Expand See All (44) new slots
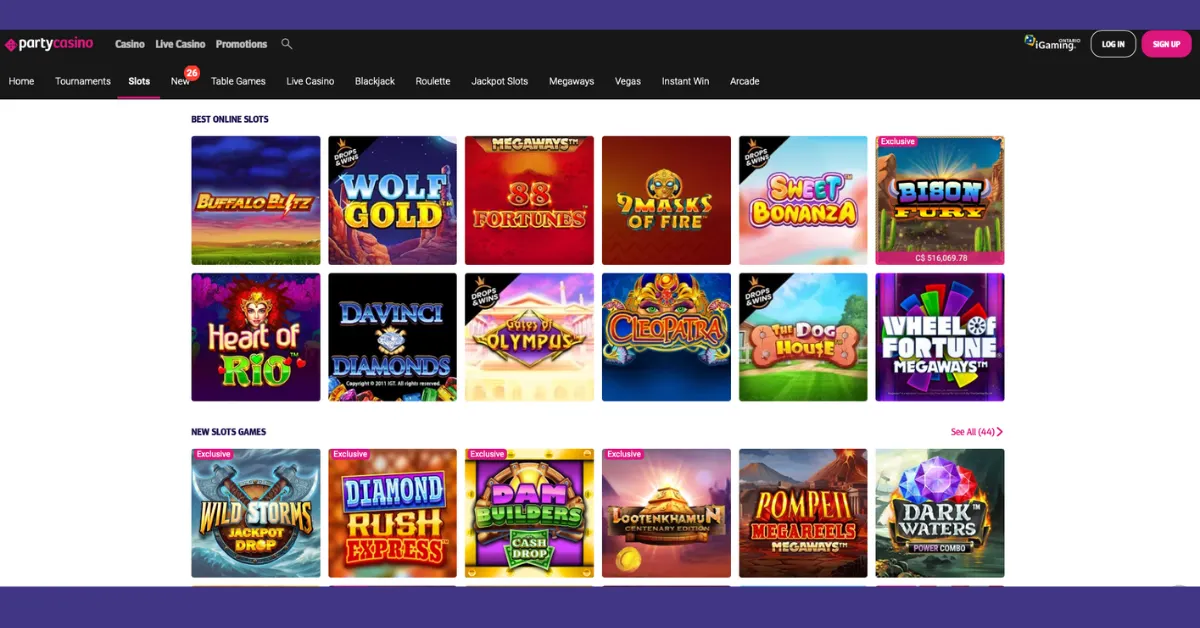 [976, 432]
